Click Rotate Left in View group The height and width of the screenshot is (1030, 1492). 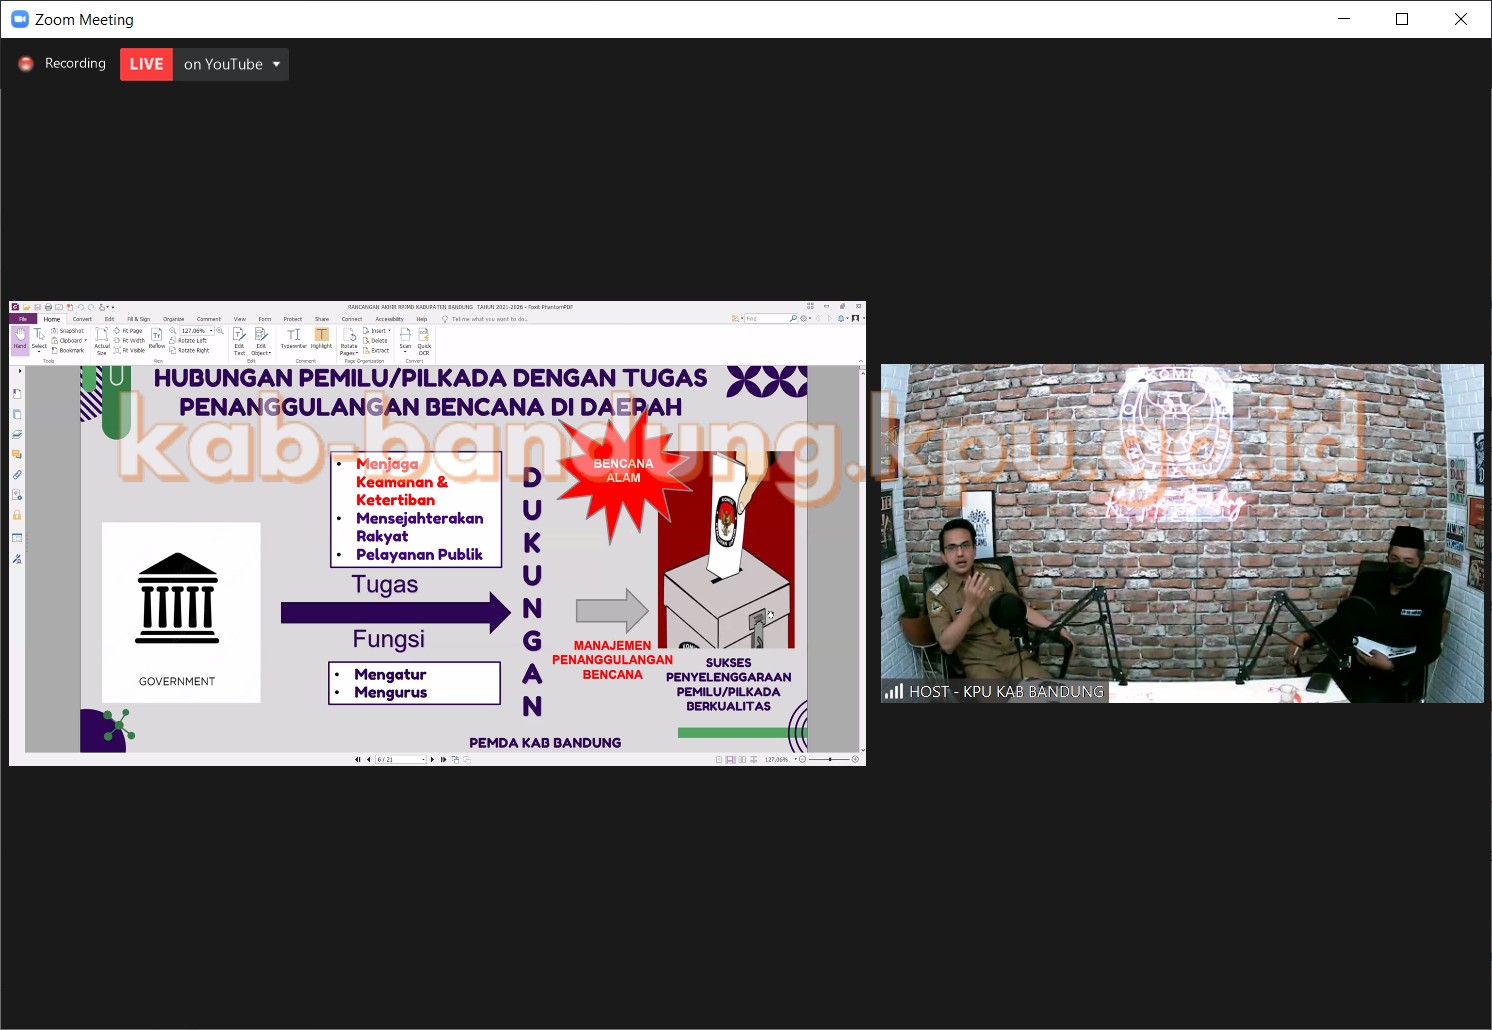coord(190,340)
